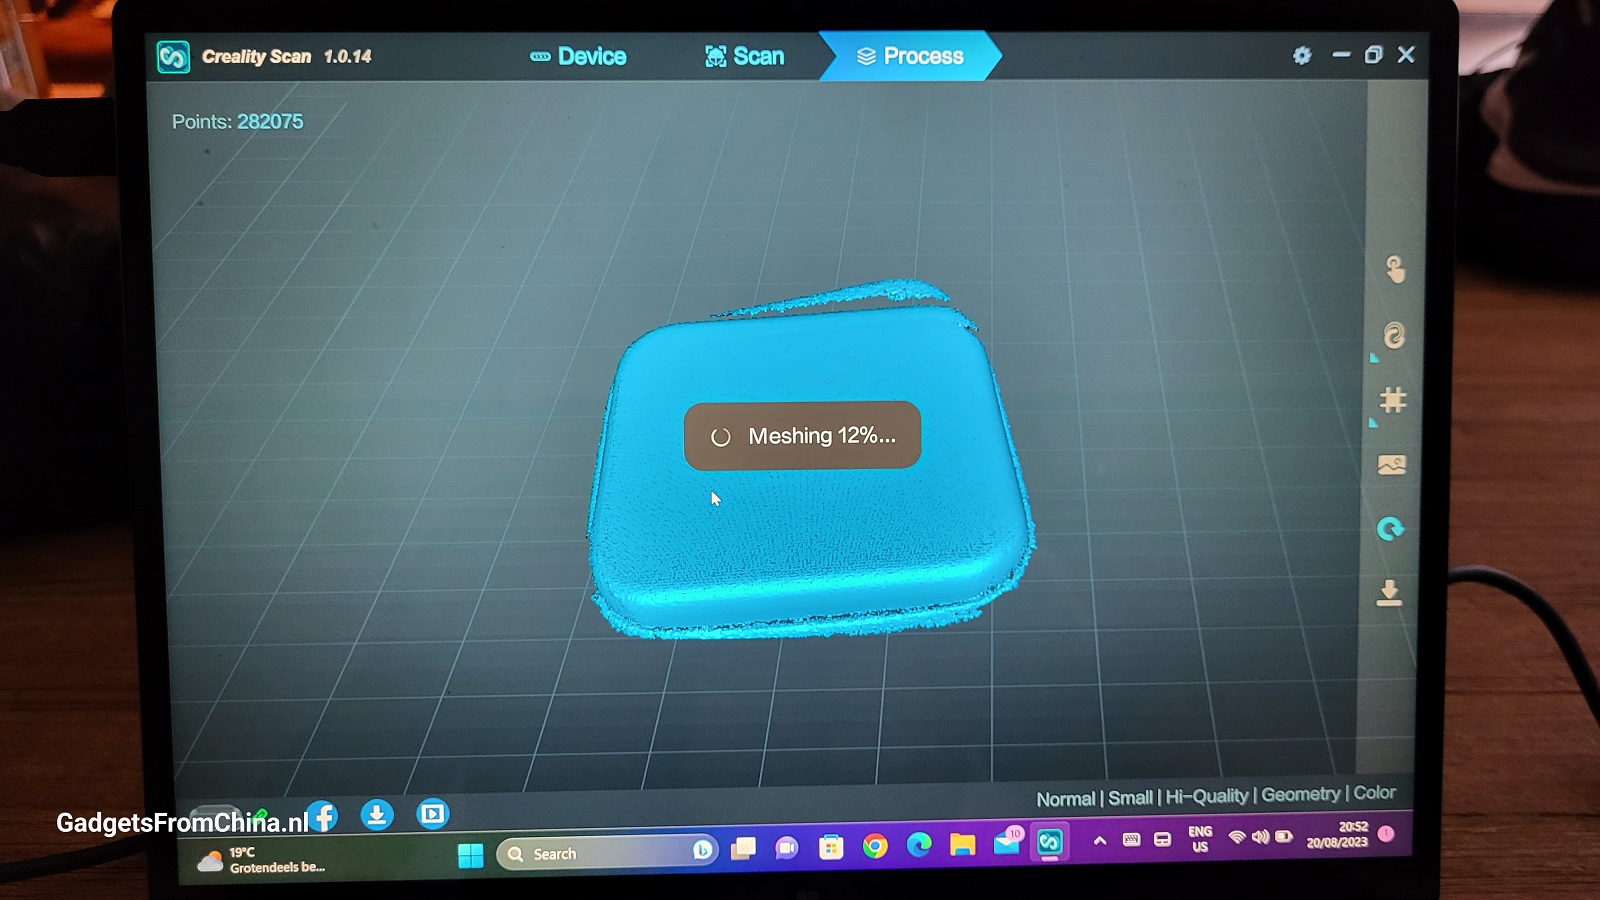Open the pink notification badge icon
This screenshot has width=1600, height=900.
coord(1386,833)
